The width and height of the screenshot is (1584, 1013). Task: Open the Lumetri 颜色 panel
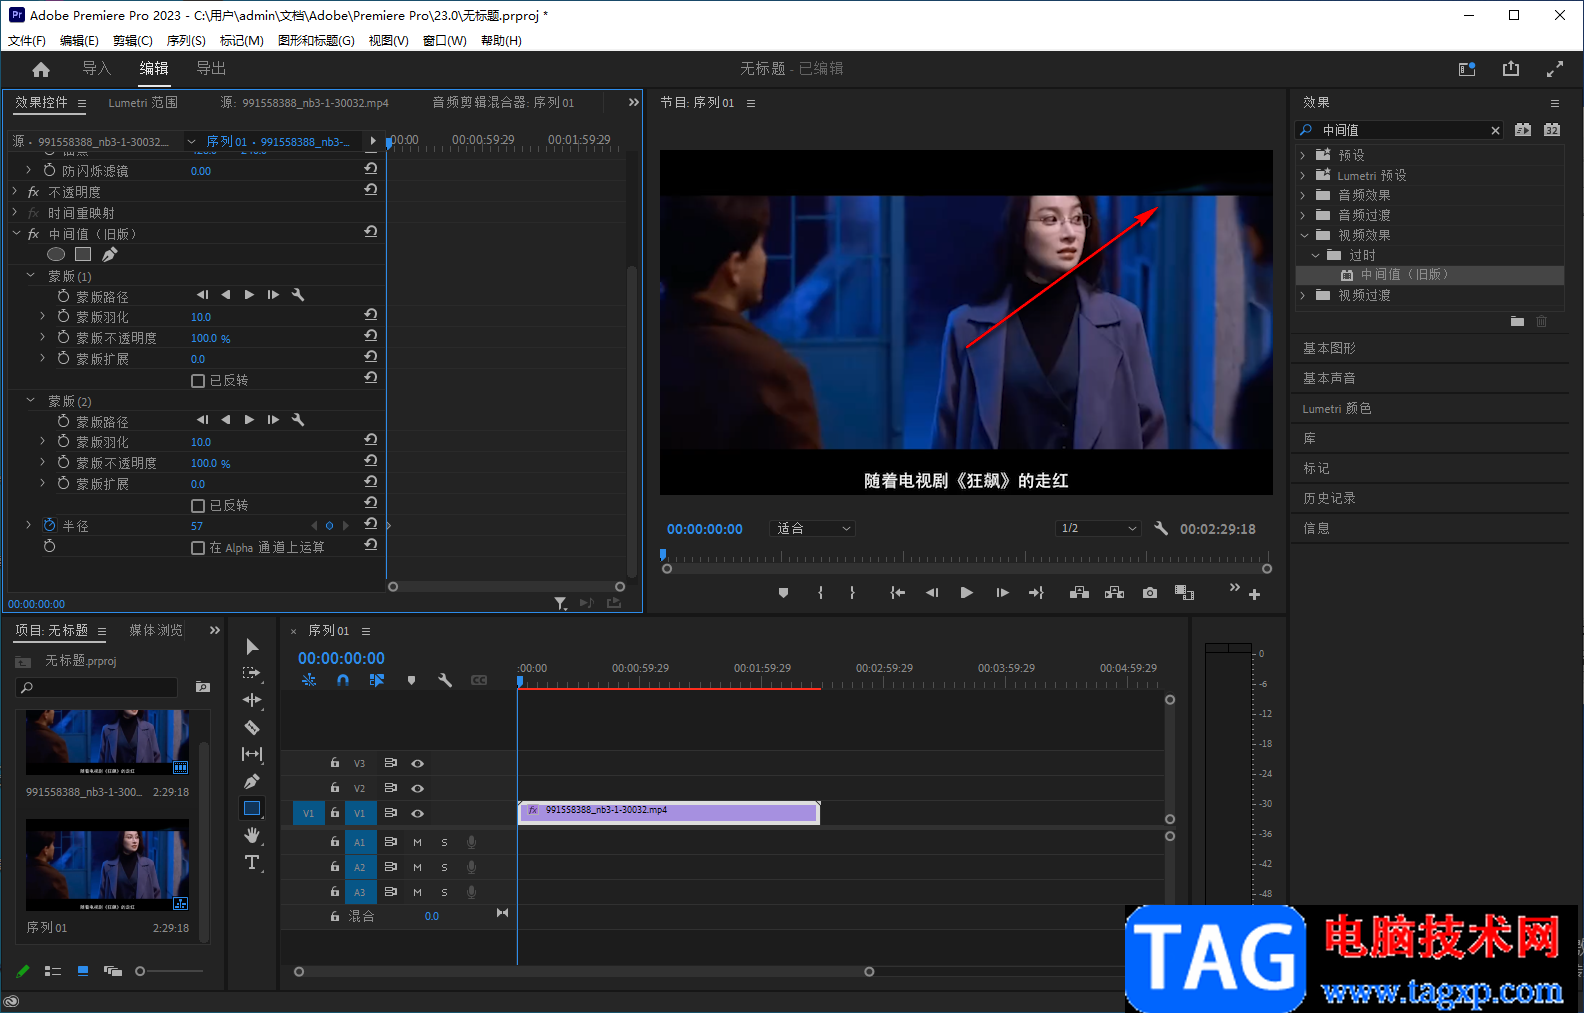pyautogui.click(x=1337, y=408)
